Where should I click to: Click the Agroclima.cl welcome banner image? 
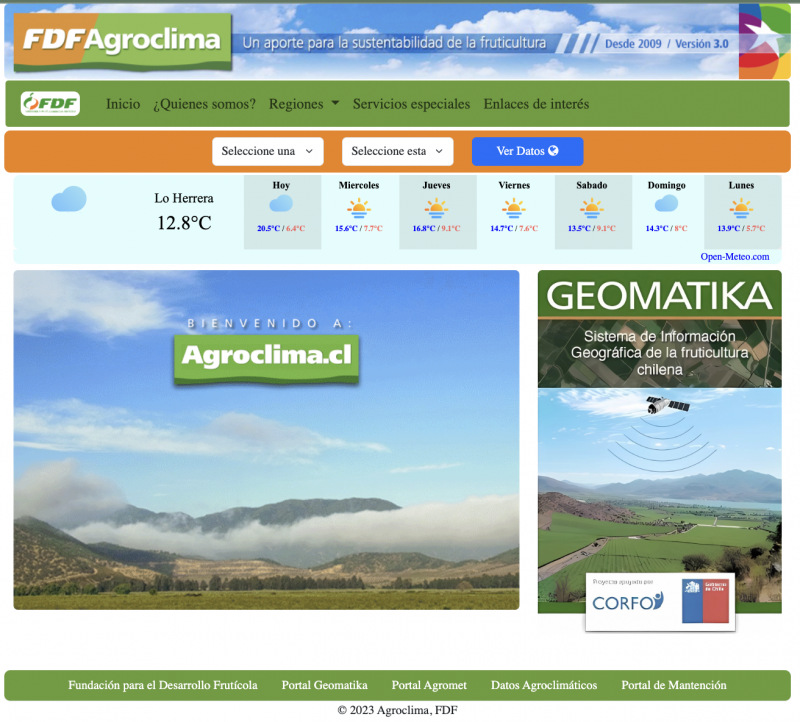[266, 440]
